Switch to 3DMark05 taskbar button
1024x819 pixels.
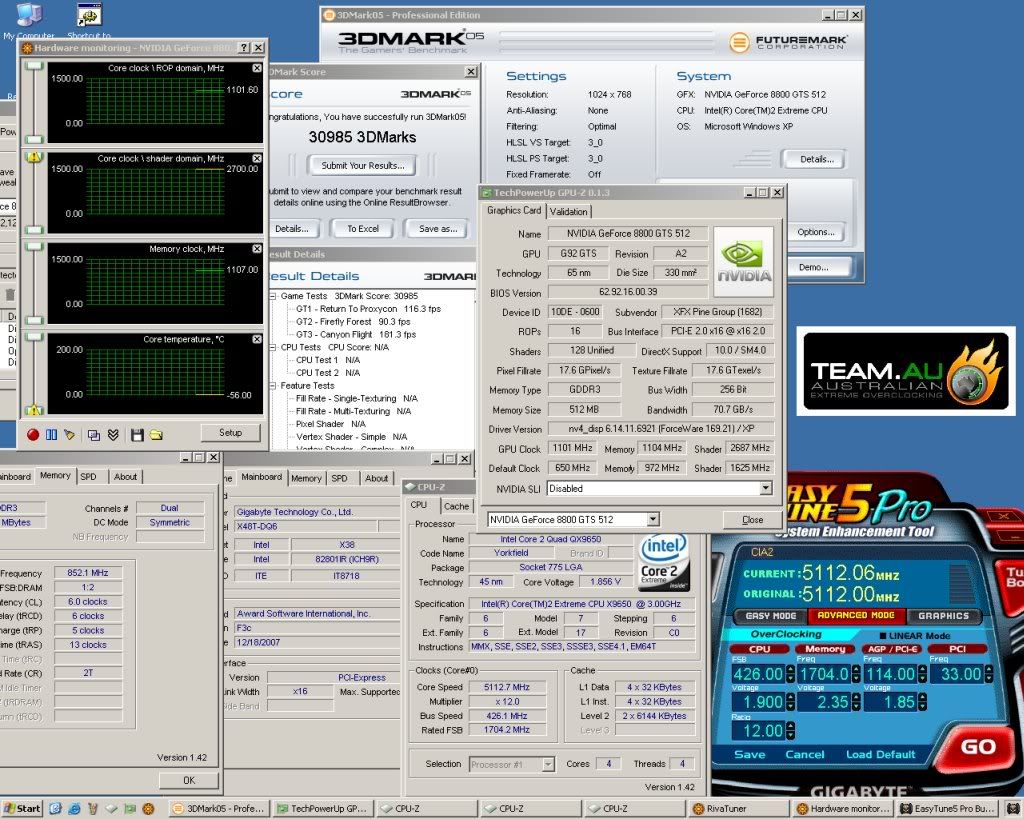coord(219,809)
